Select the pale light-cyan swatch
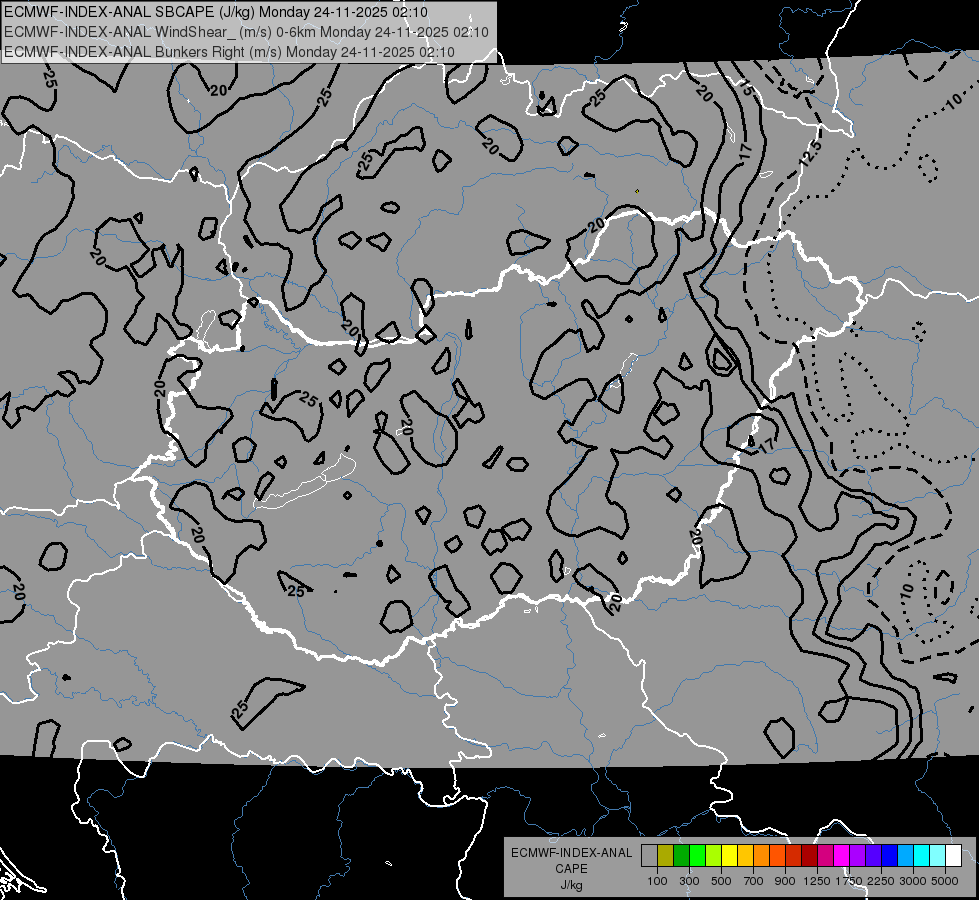Viewport: 979px width, 900px height. [938, 855]
